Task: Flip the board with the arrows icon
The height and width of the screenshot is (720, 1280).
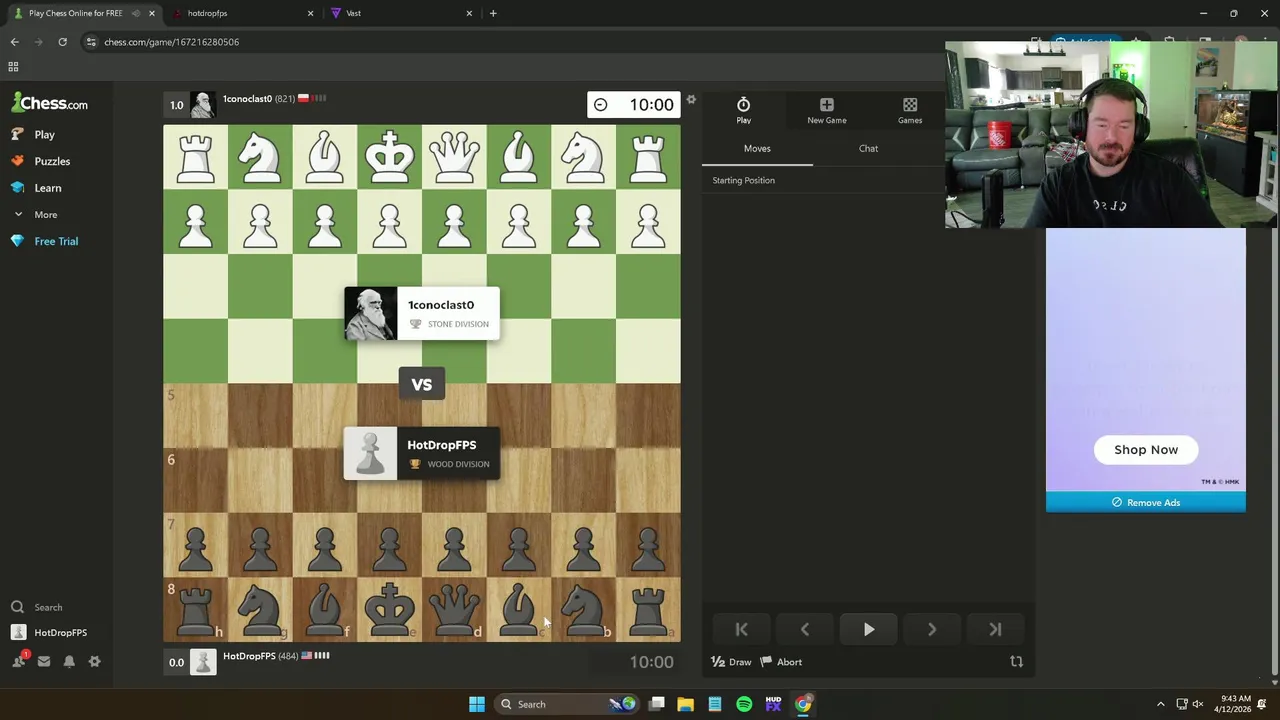Action: [x=1016, y=662]
